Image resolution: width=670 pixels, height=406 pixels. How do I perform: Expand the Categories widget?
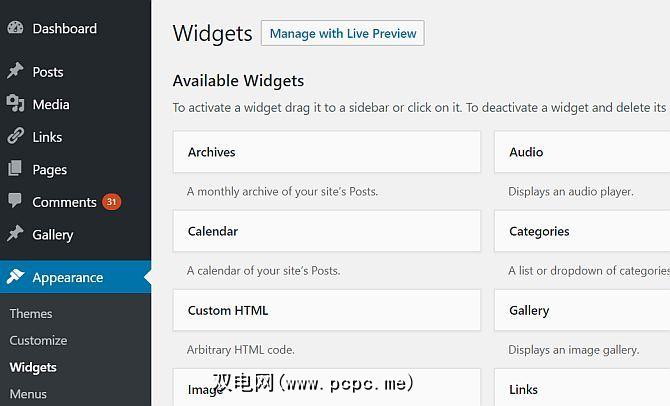582,231
